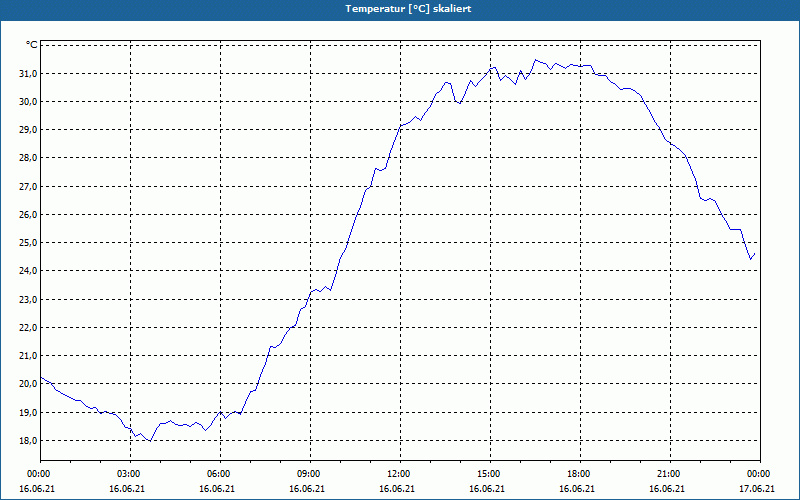
Task: Click the 12:00 time axis label
Action: pyautogui.click(x=399, y=474)
